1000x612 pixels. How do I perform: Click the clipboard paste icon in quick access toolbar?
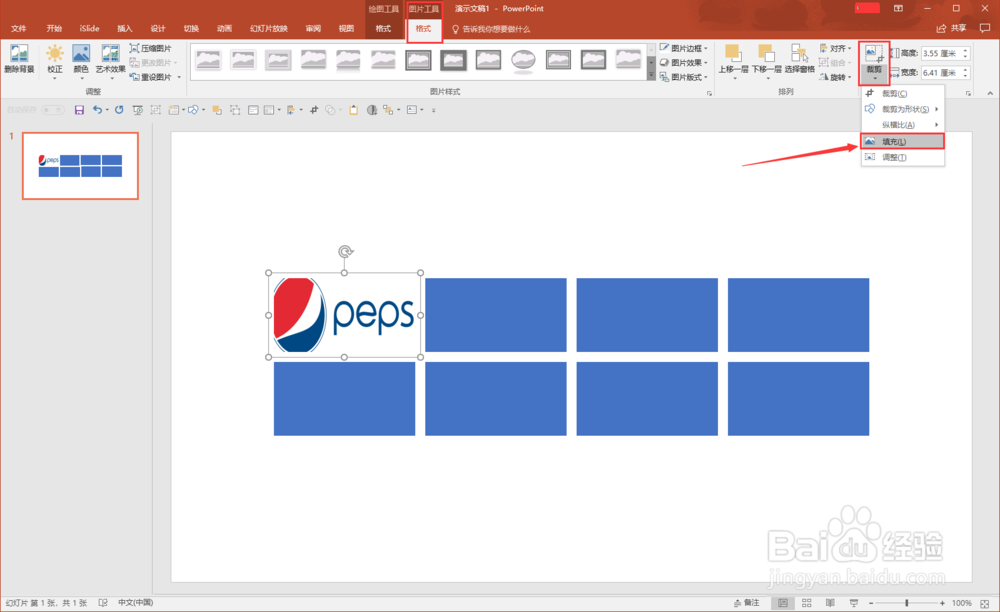tap(353, 110)
